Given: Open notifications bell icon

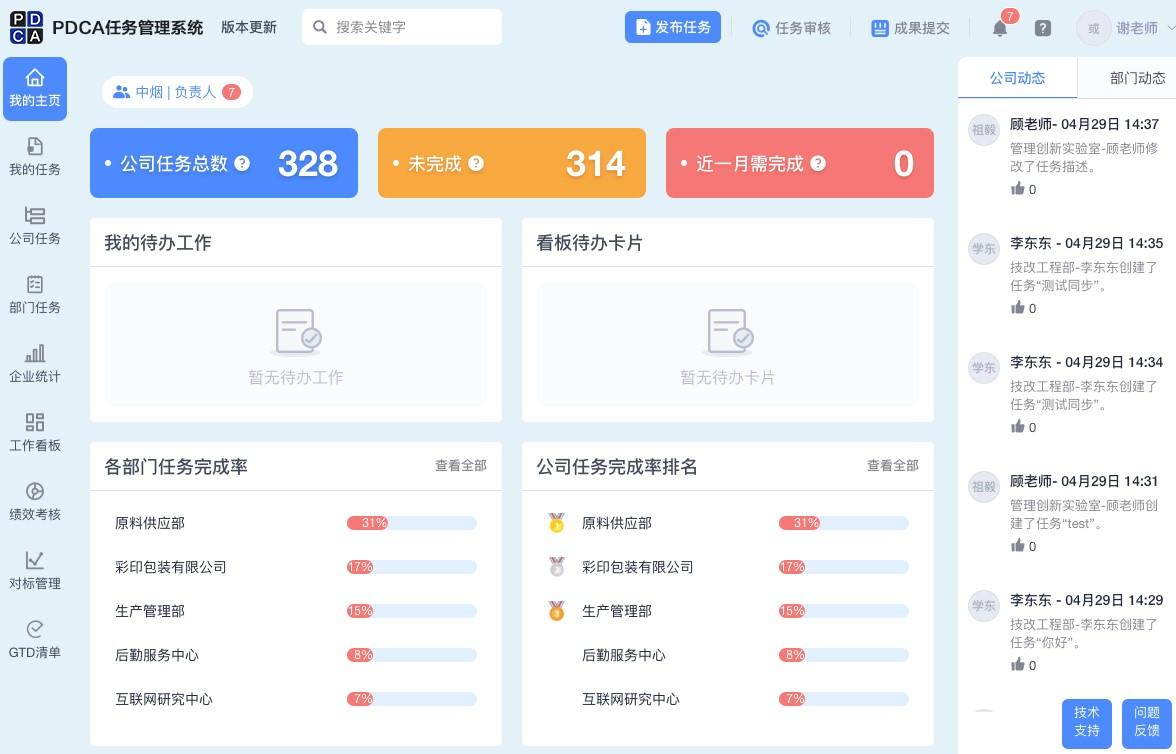Looking at the screenshot, I should coord(1000,29).
